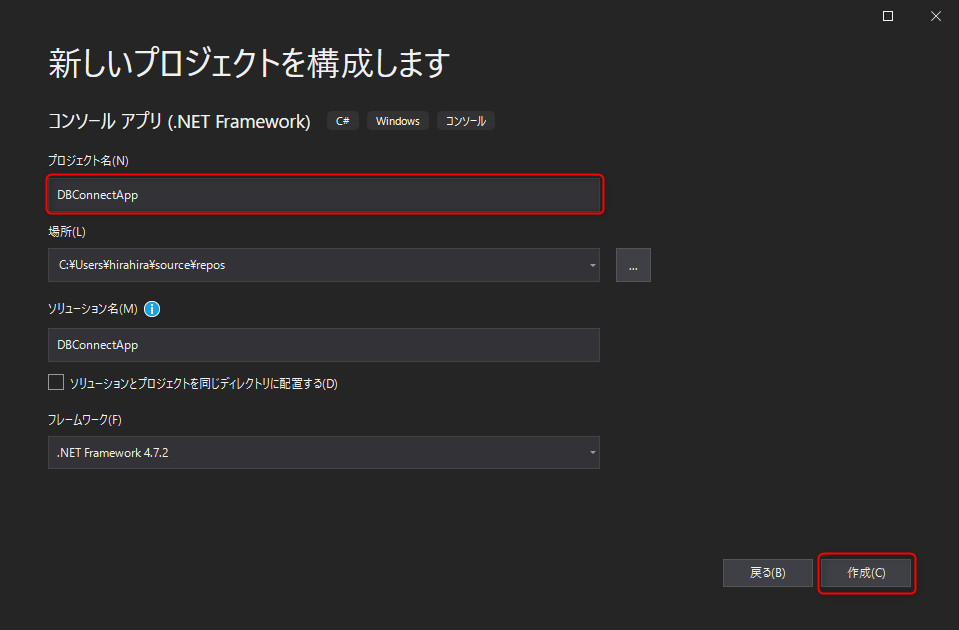Close the project configuration window
959x630 pixels.
click(936, 17)
